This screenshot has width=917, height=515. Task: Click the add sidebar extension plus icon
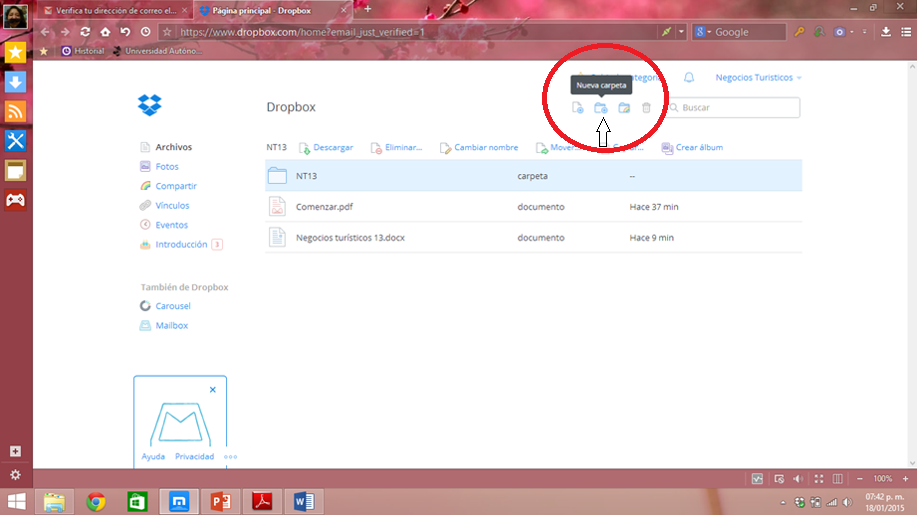(x=15, y=451)
